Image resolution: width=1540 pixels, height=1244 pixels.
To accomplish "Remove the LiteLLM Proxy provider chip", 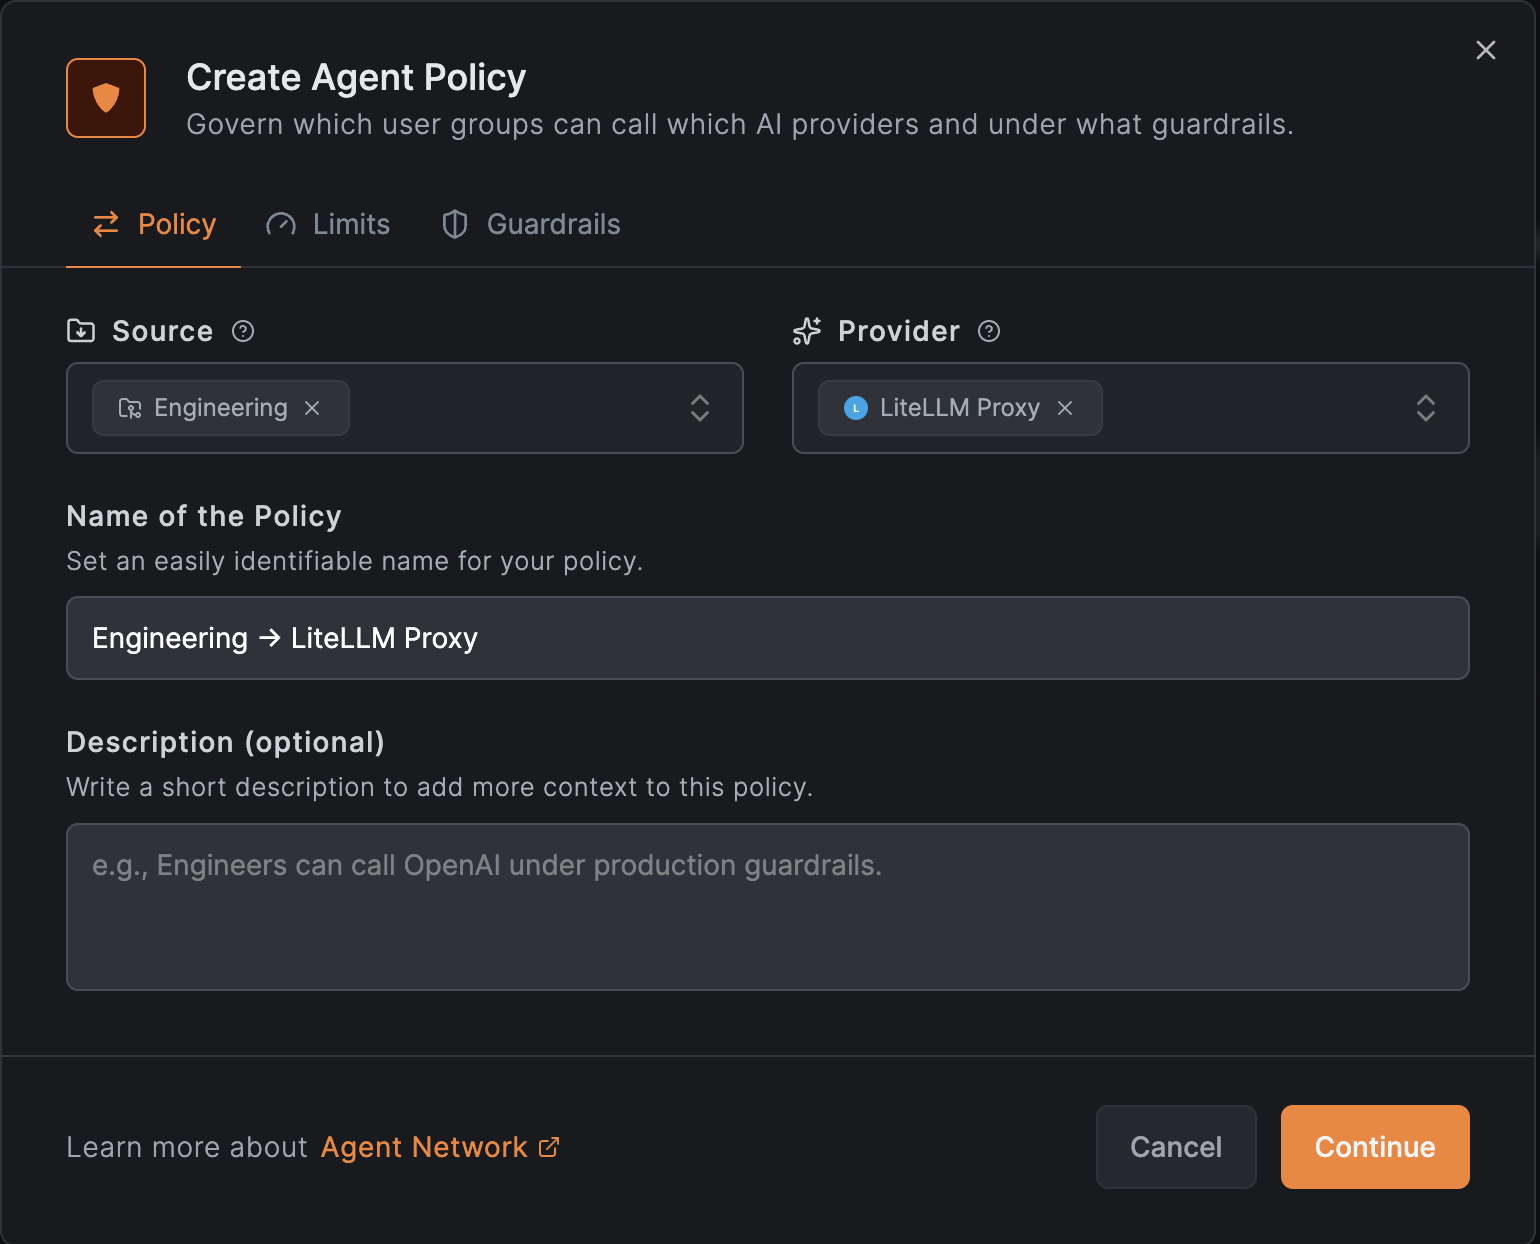I will tap(1065, 408).
